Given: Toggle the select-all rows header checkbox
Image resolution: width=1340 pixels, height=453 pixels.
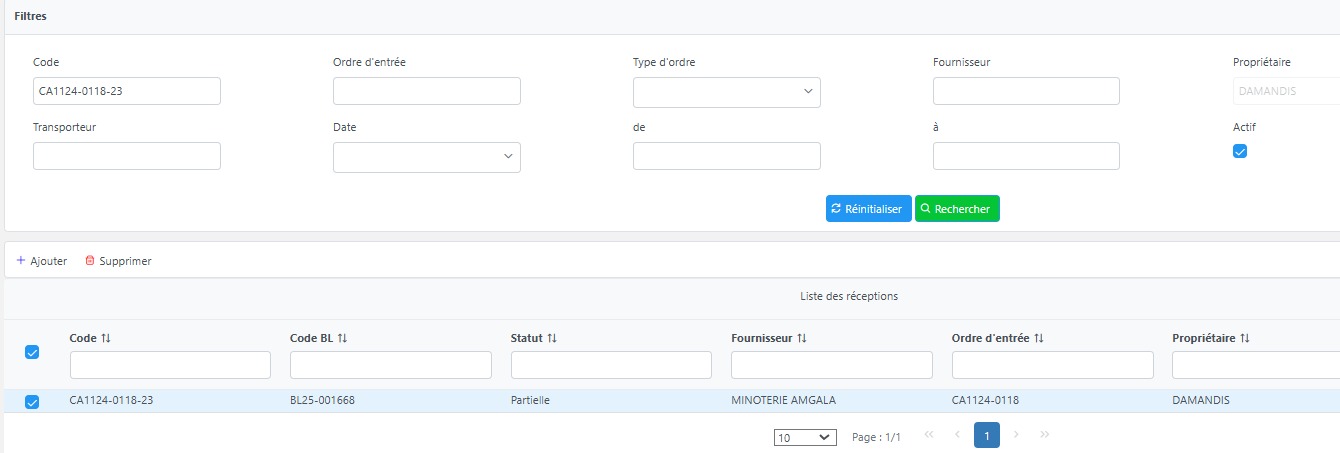Looking at the screenshot, I should click(x=32, y=352).
